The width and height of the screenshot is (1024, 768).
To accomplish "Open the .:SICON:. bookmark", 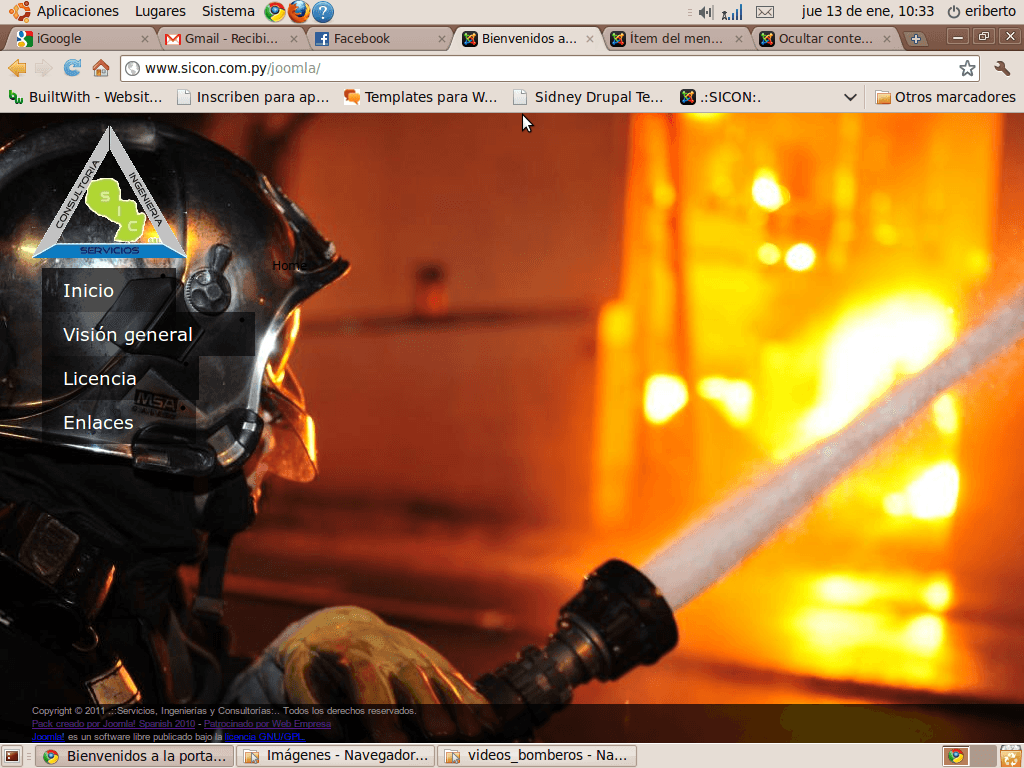I will [x=720, y=97].
